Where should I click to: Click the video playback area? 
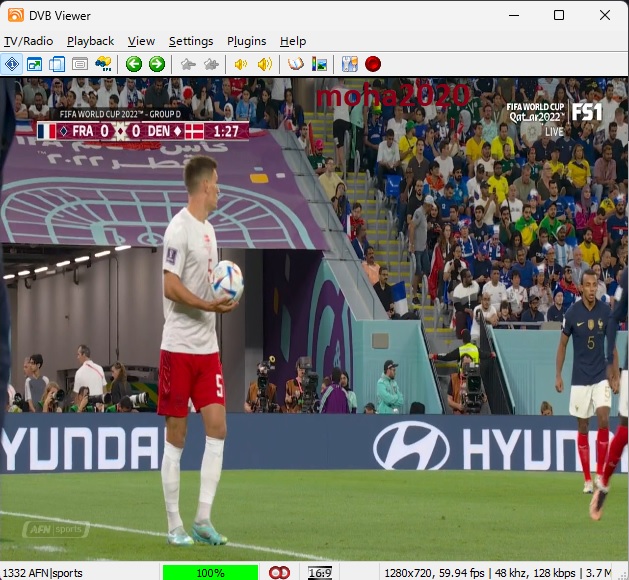click(314, 319)
